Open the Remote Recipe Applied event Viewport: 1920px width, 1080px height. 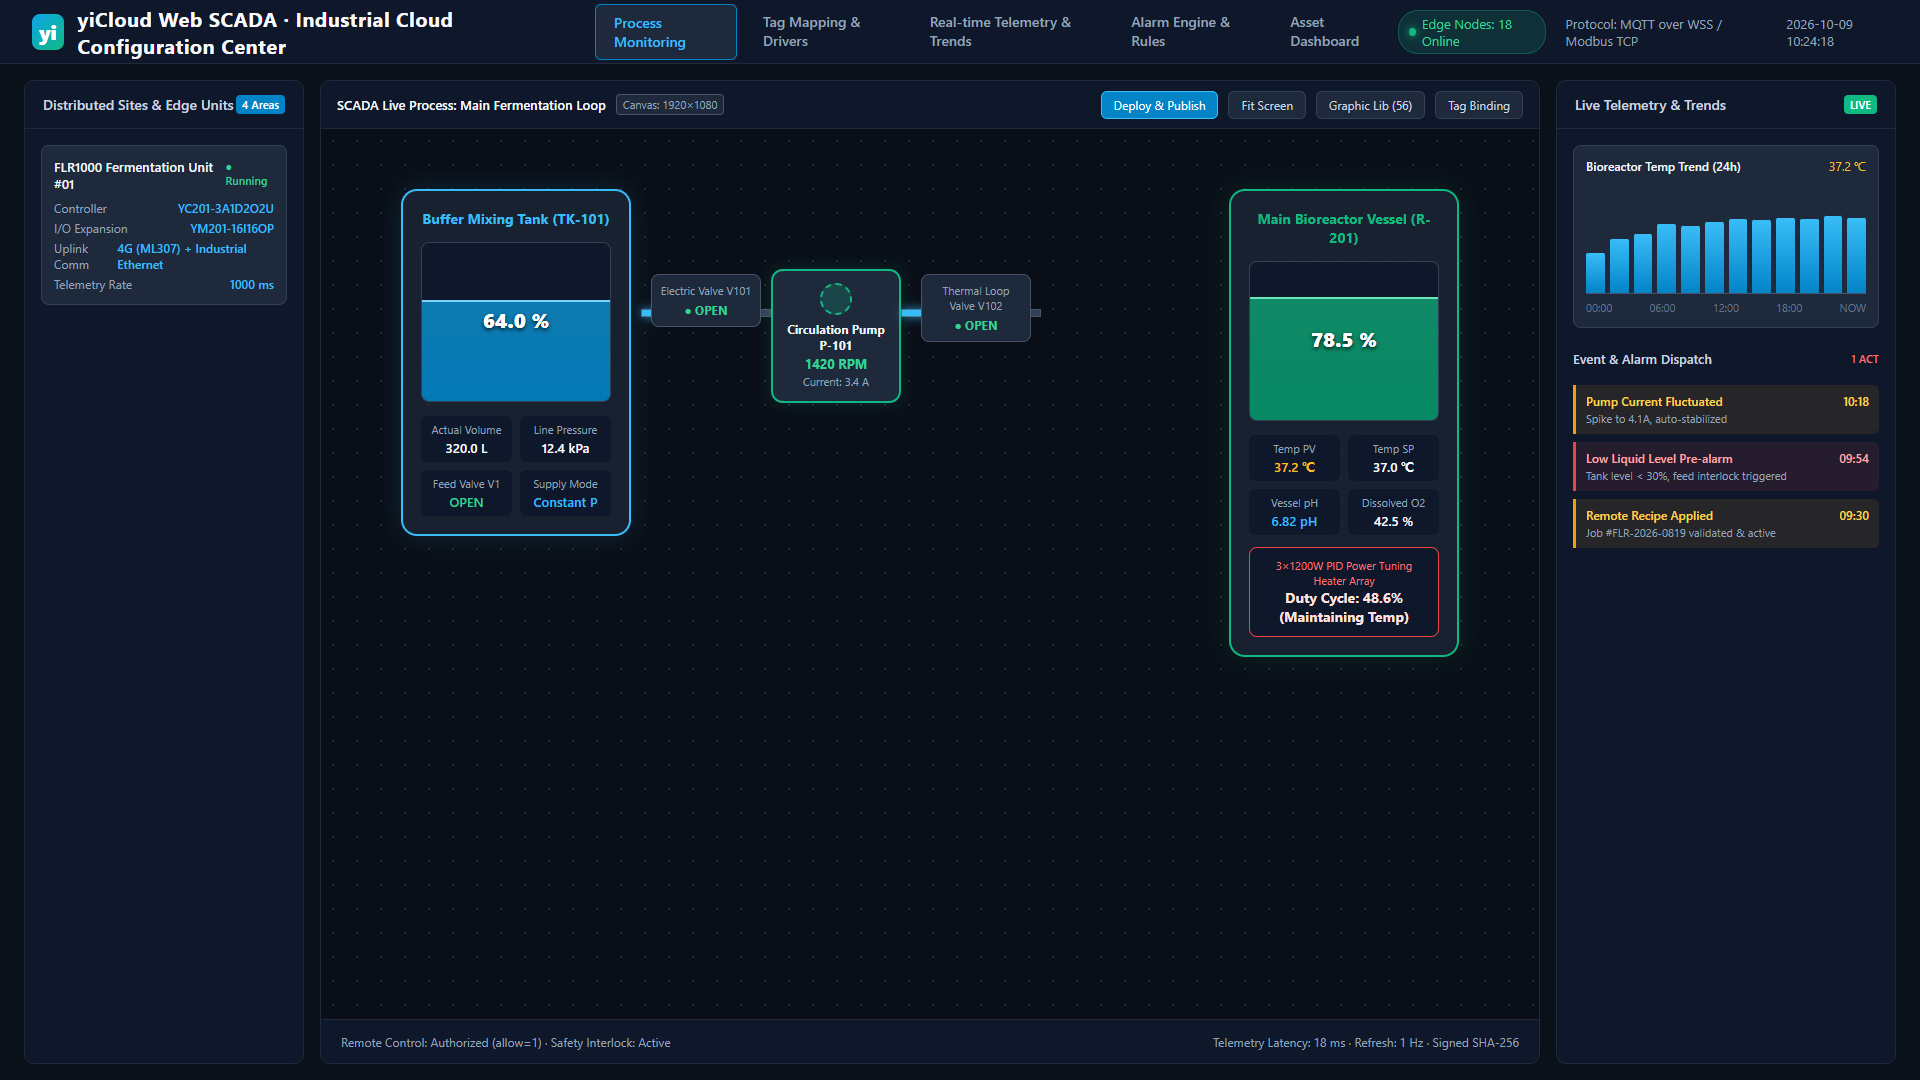pyautogui.click(x=1726, y=524)
